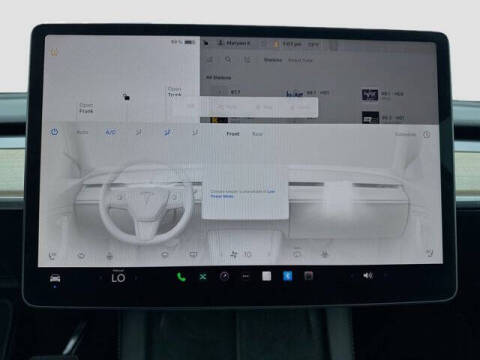Toggle passenger seat heater icon
Image resolution: width=480 pixels, height=360 pixels.
tap(430, 253)
